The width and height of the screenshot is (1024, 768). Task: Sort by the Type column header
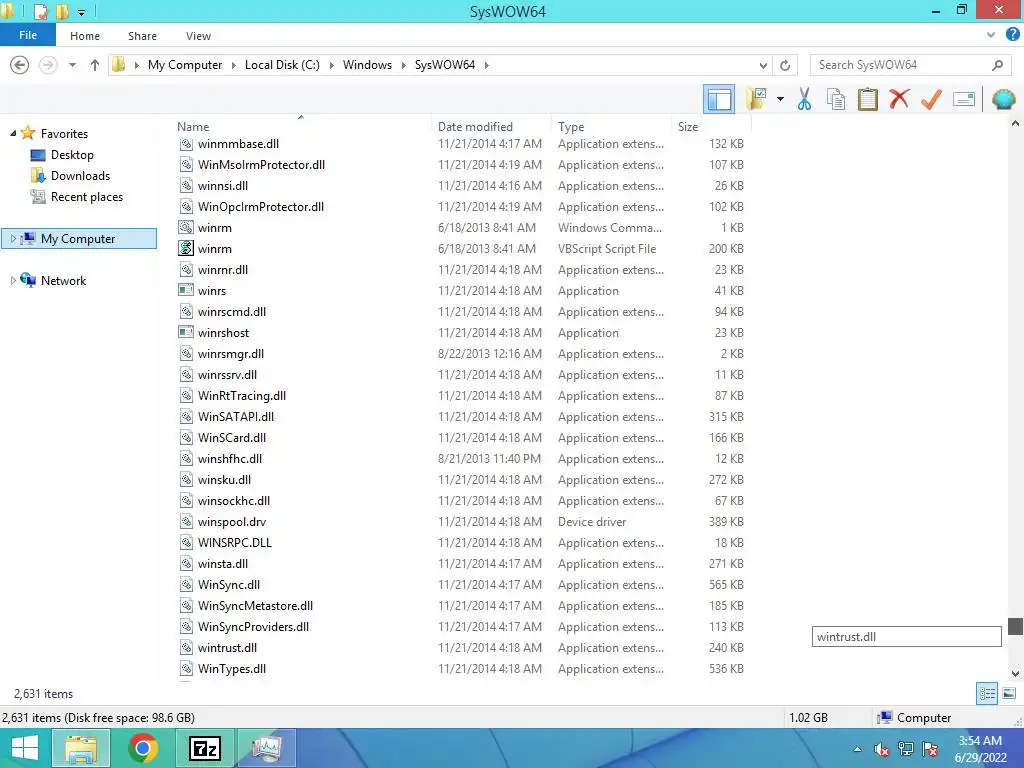pos(611,127)
